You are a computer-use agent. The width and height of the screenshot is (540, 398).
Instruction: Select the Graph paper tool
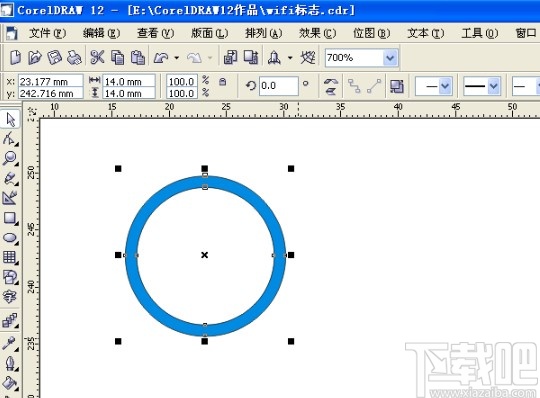pyautogui.click(x=10, y=257)
